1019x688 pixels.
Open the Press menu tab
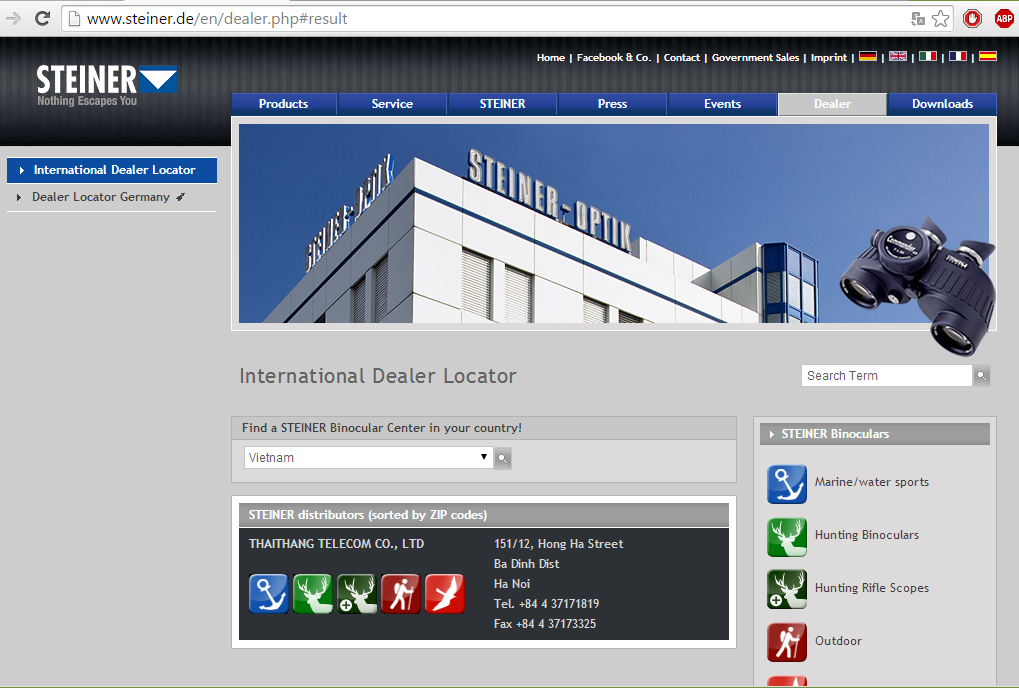pyautogui.click(x=612, y=104)
